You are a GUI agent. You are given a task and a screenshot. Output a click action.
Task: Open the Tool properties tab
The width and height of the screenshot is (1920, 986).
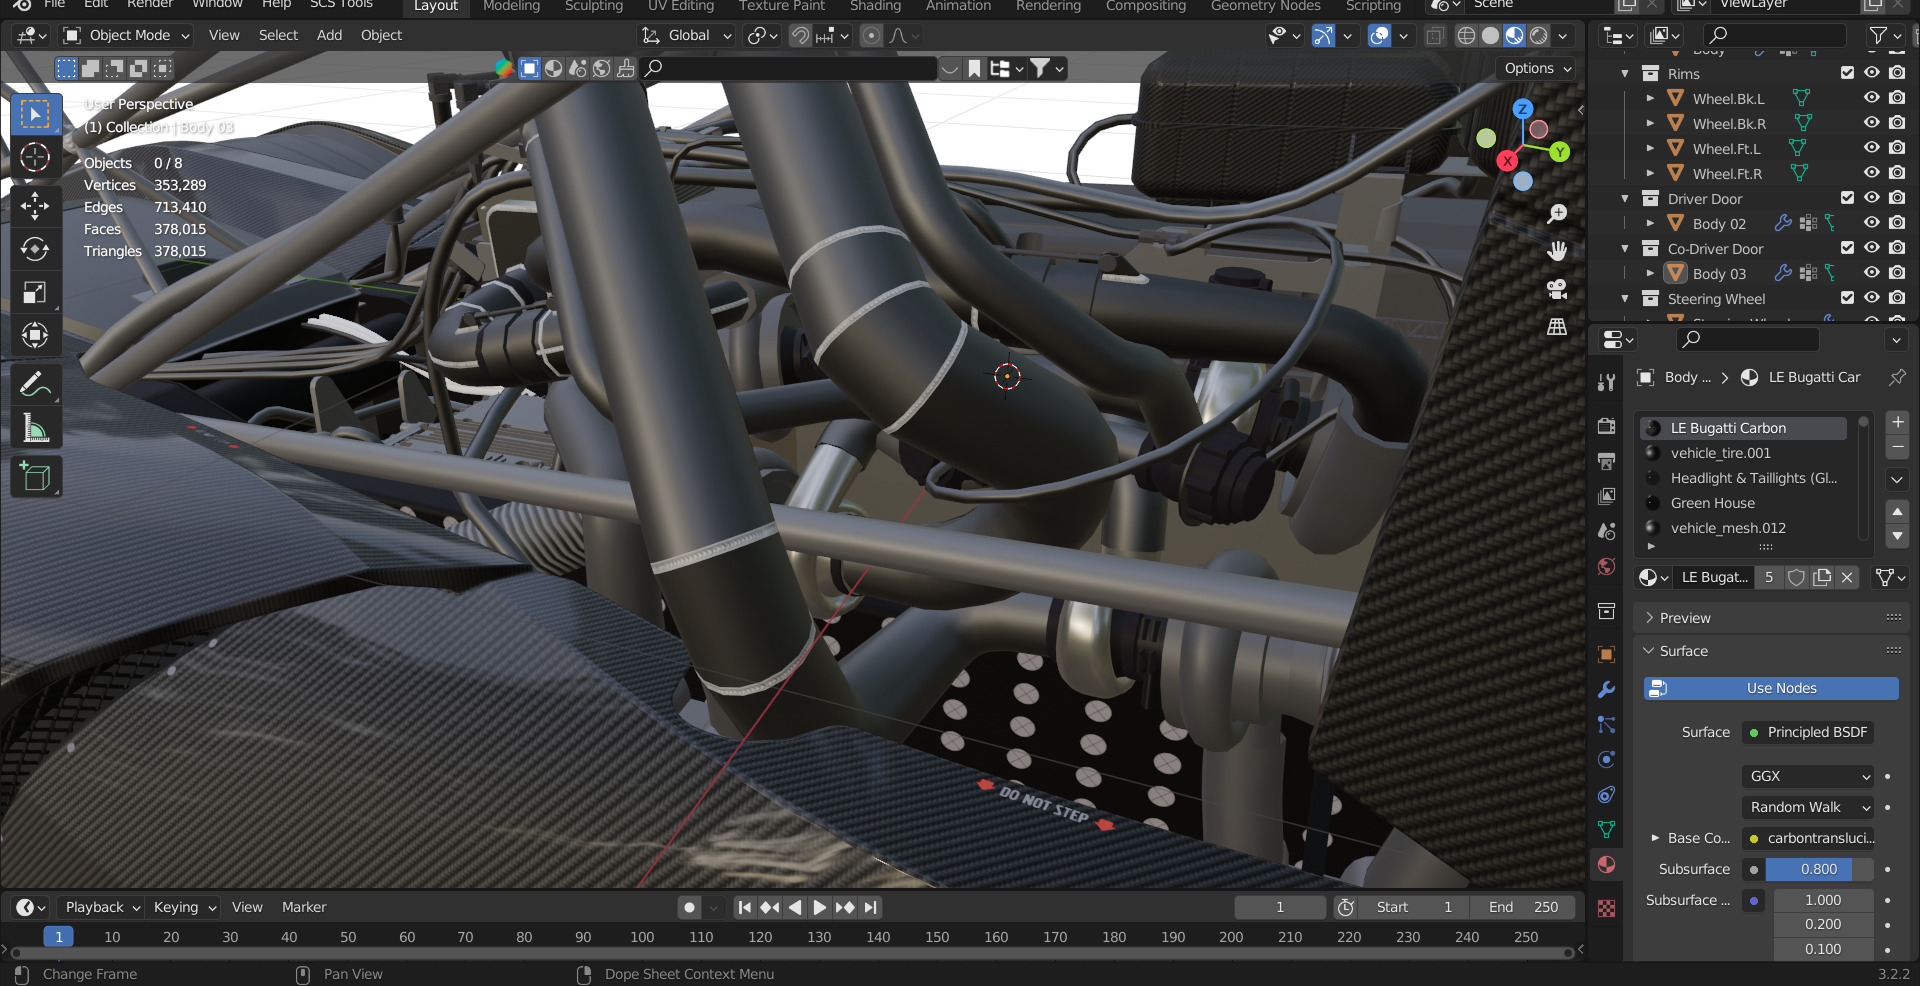(1606, 382)
